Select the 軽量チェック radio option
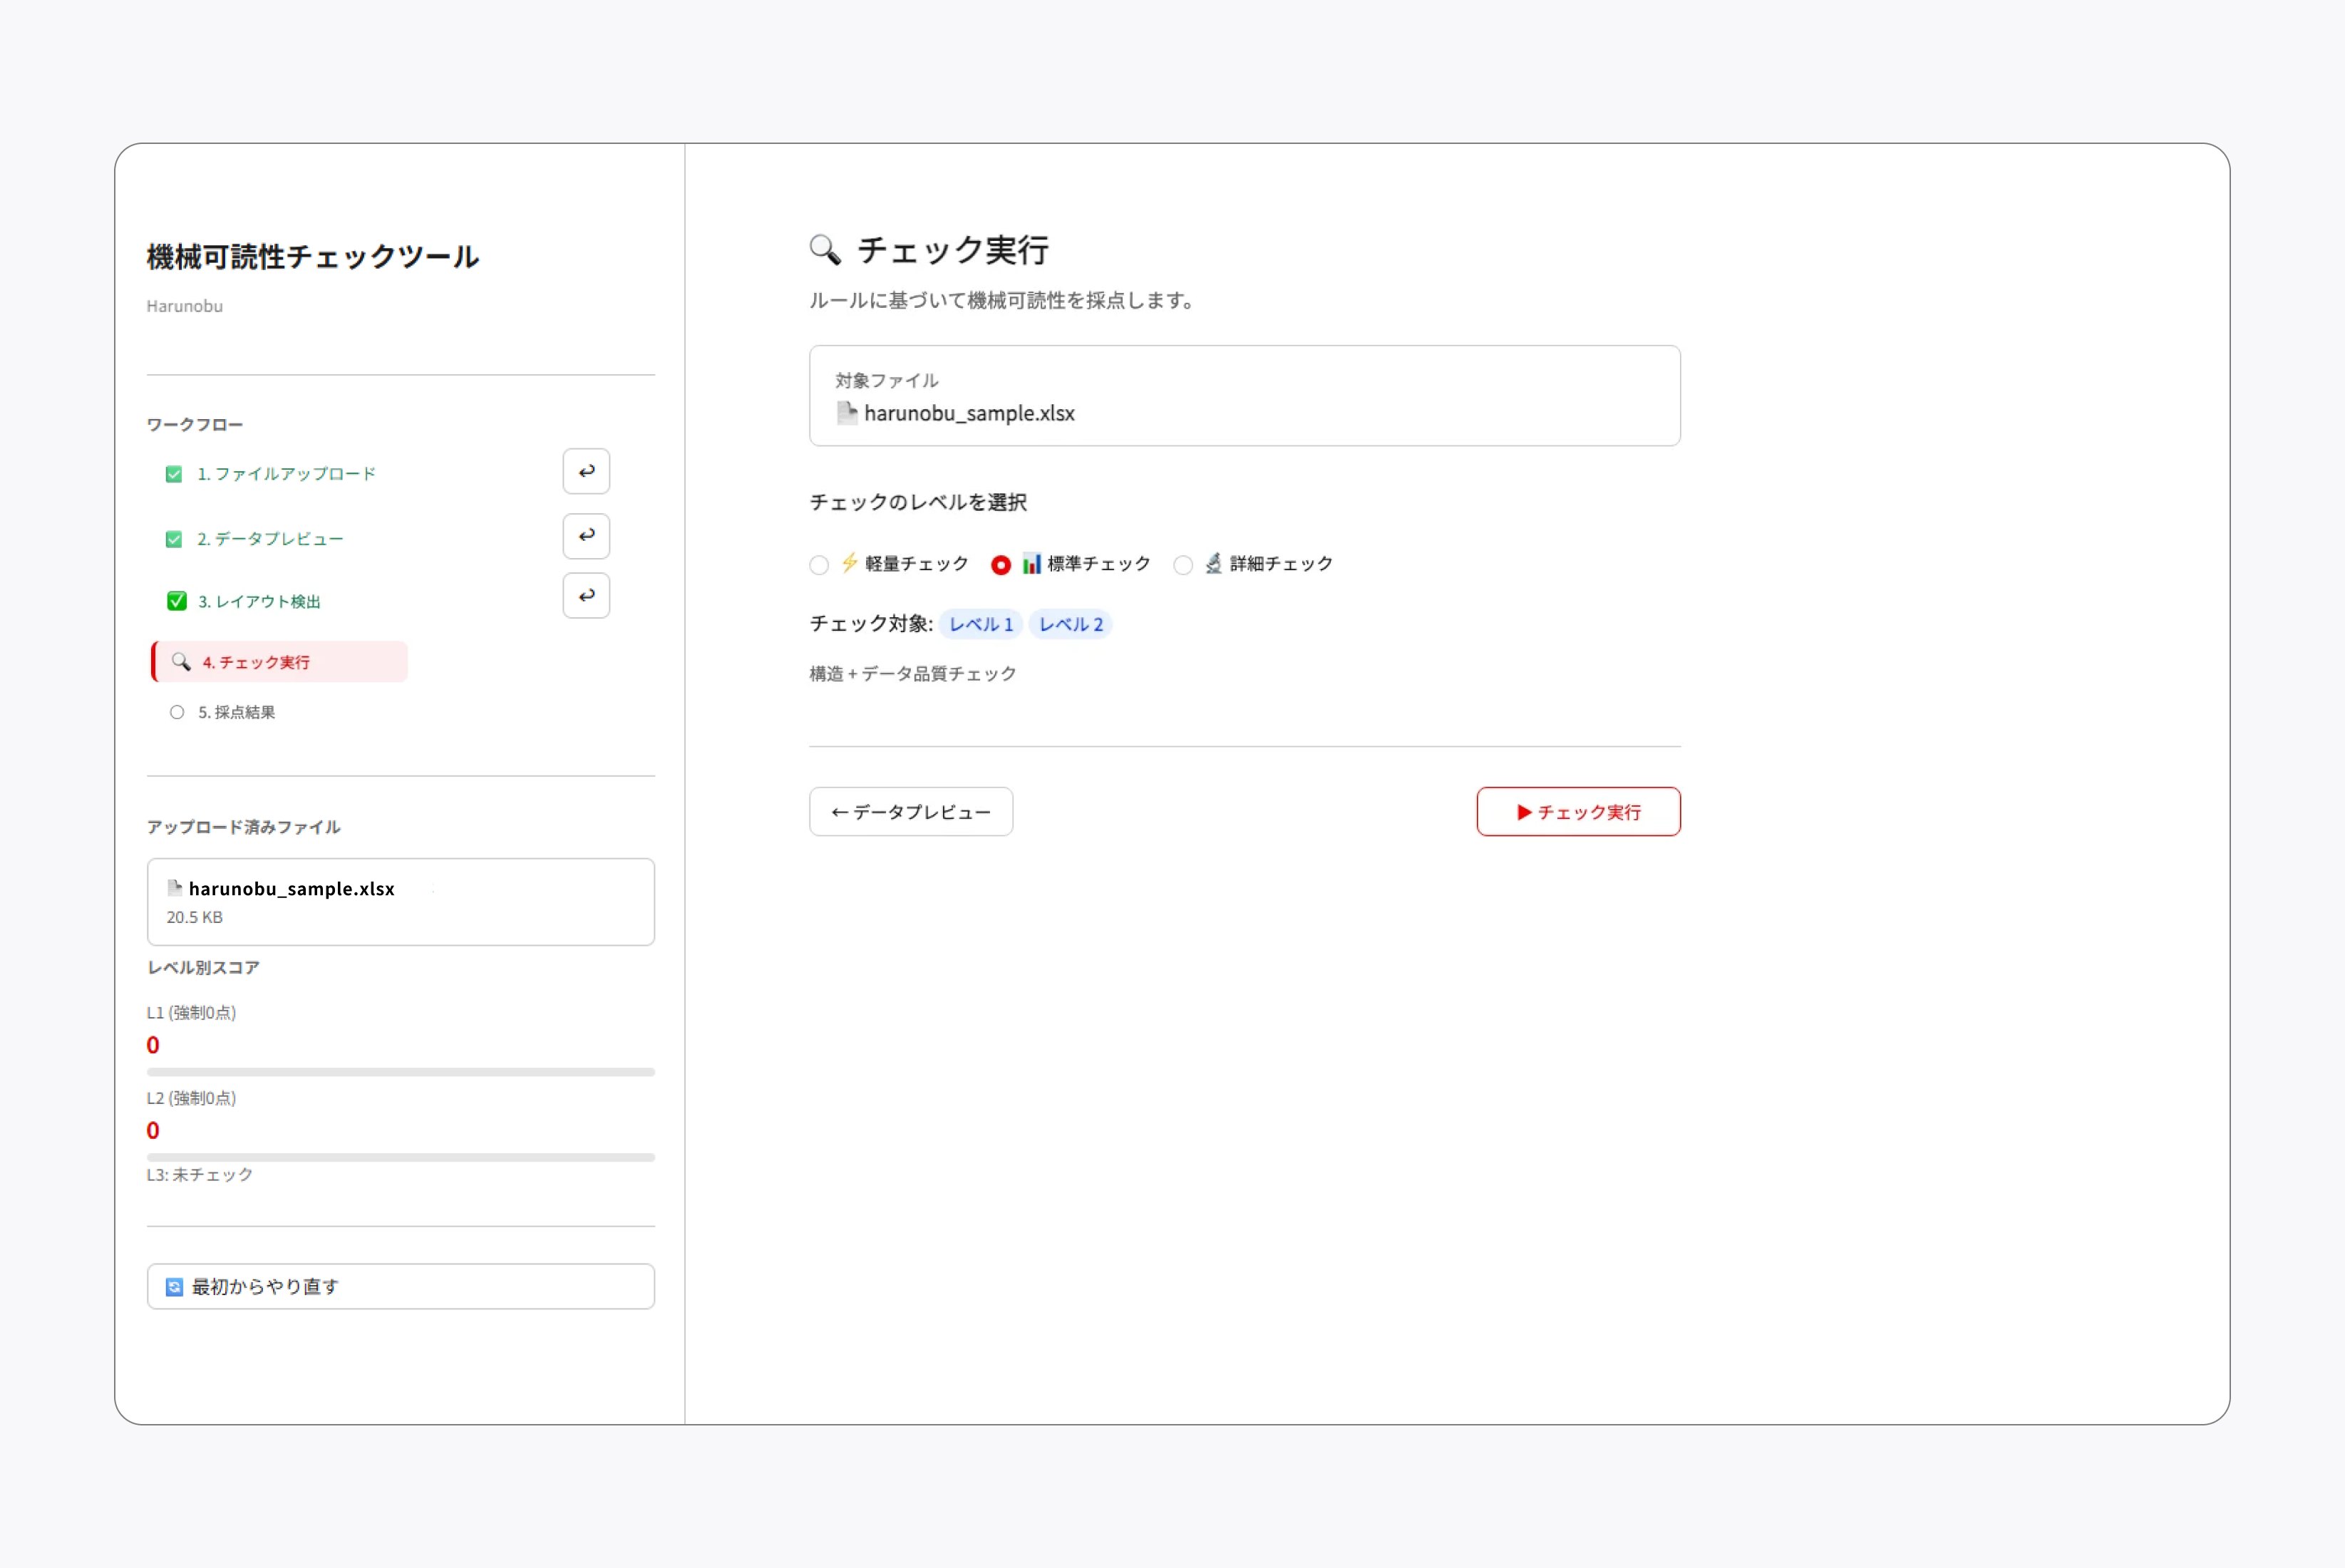Screen dimensions: 2345x1568 (819, 565)
